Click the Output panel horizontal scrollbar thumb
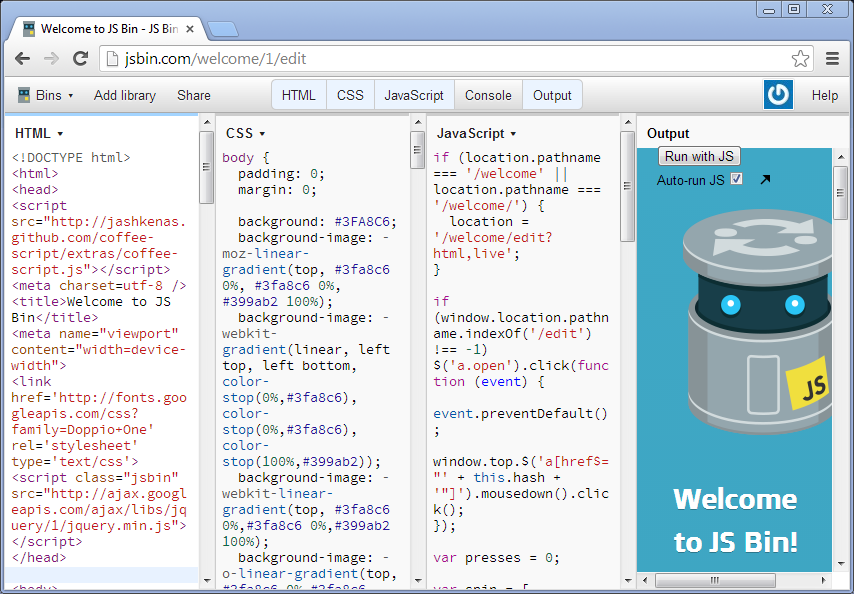 tap(715, 580)
